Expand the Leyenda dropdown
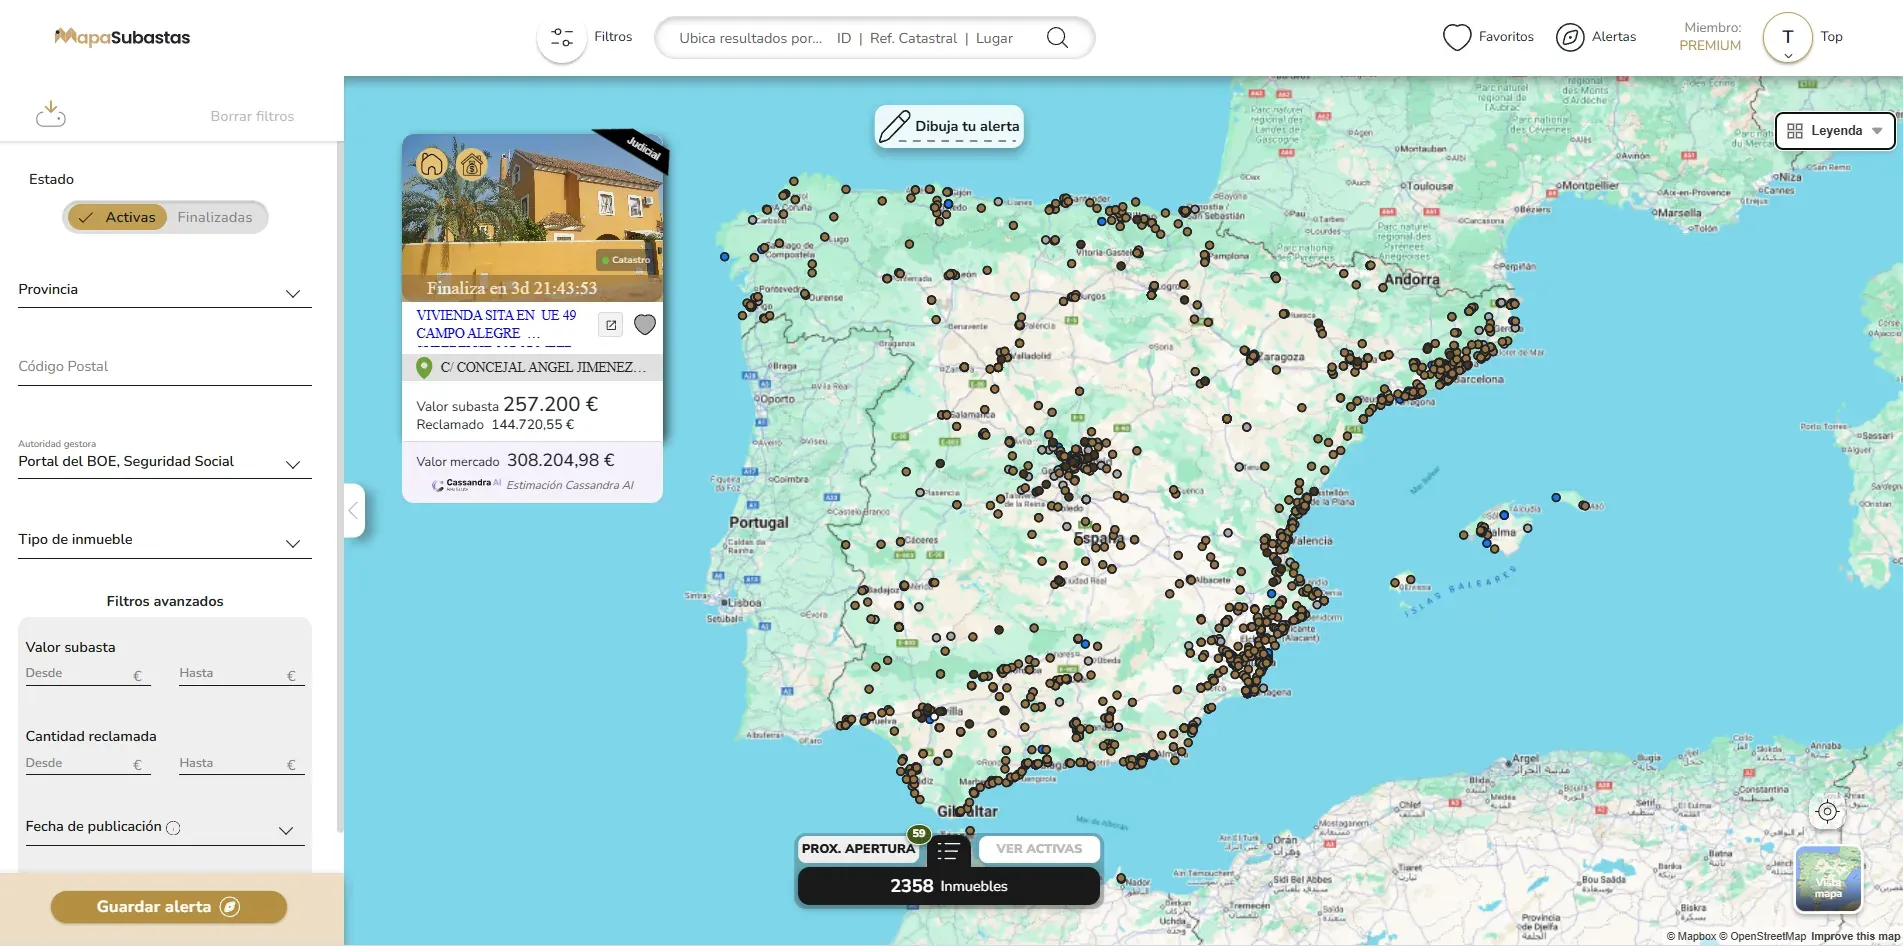This screenshot has height=946, width=1903. coord(1834,131)
